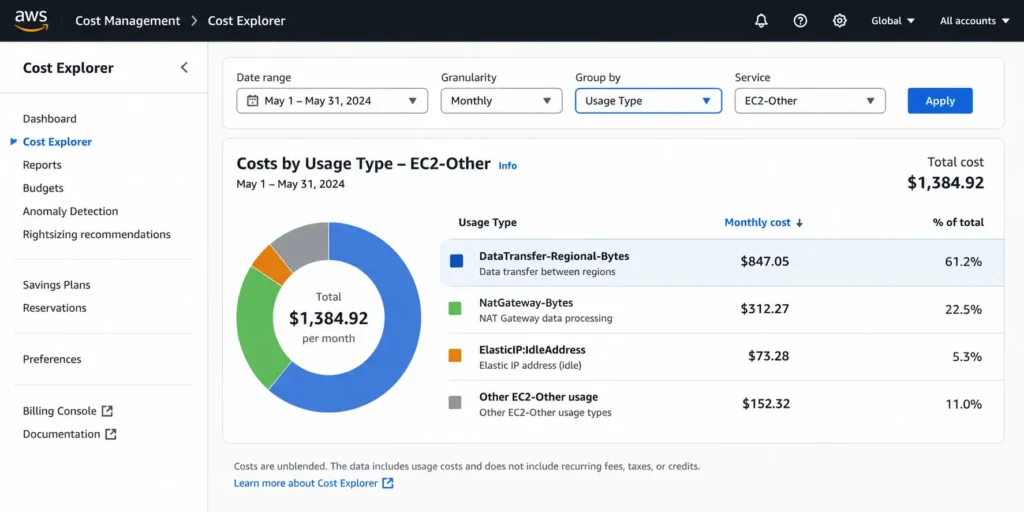Open the All accounts dropdown
This screenshot has width=1024, height=512.
point(975,21)
